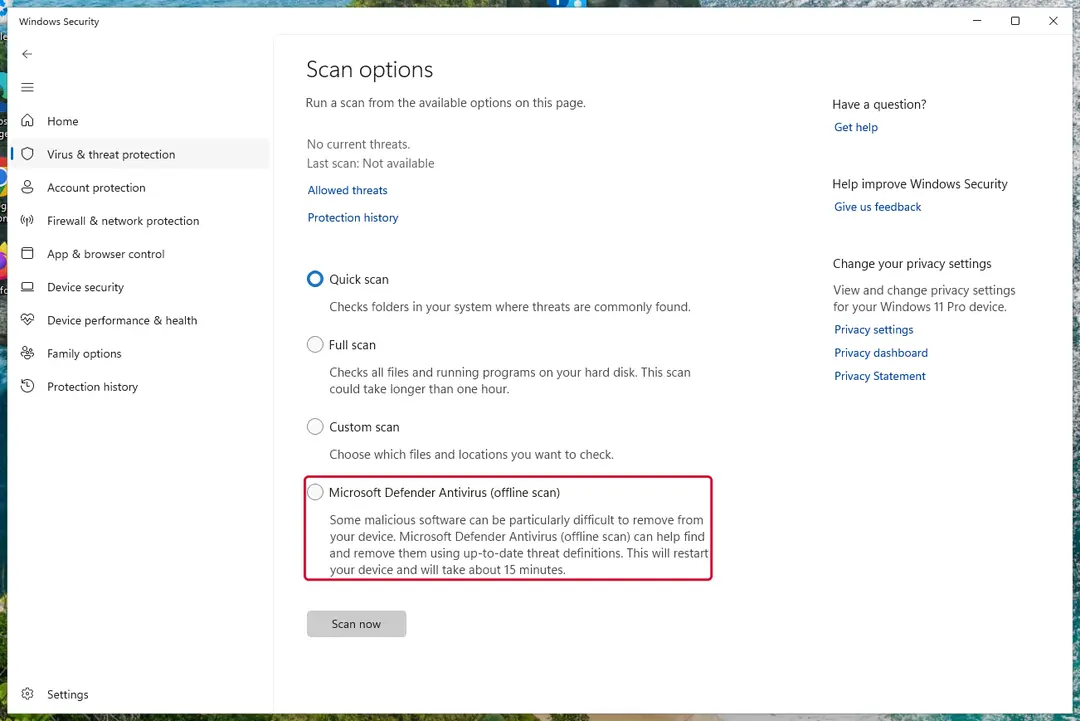This screenshot has height=721, width=1080.
Task: Maximize the Windows Security window
Action: click(1015, 21)
